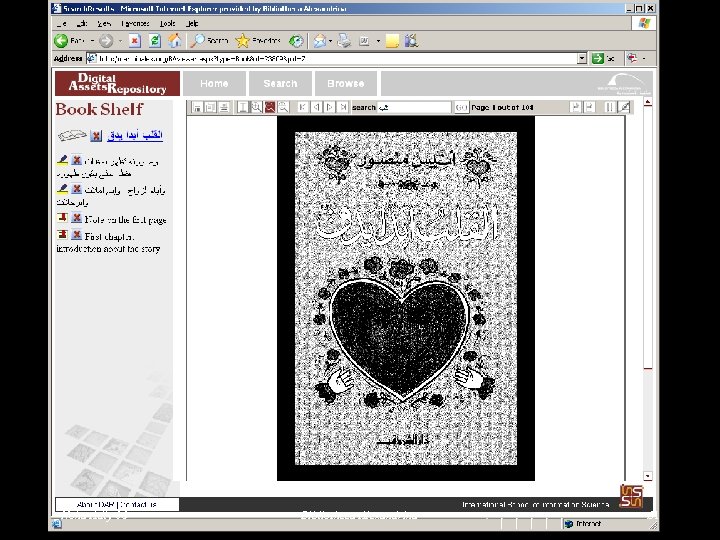Screen dimensions: 720x540
Task: Click the zoom-in magnifier in the viewer toolbar
Action: pos(256,107)
